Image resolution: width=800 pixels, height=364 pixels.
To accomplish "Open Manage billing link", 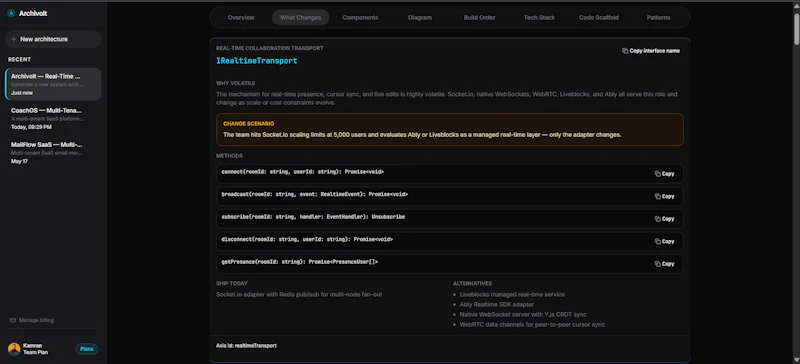I will [x=32, y=321].
